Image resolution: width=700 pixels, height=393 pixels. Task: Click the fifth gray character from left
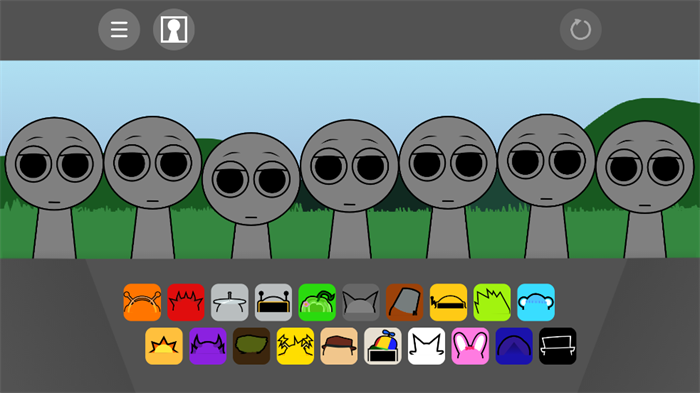click(x=448, y=187)
